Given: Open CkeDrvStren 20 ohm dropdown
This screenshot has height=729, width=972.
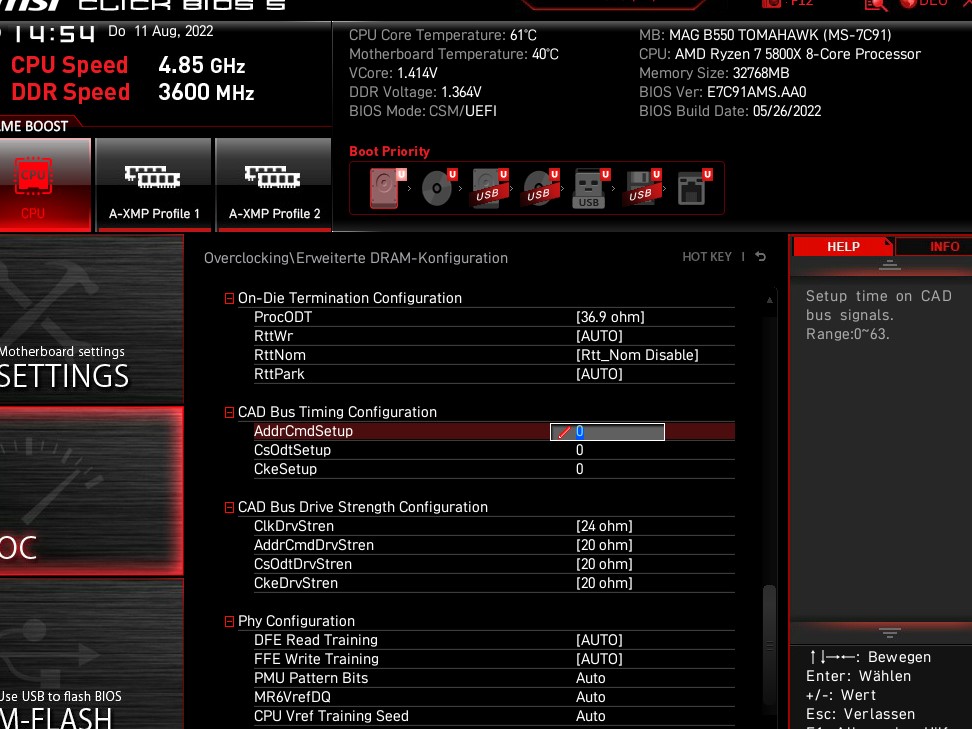Looking at the screenshot, I should pos(604,583).
